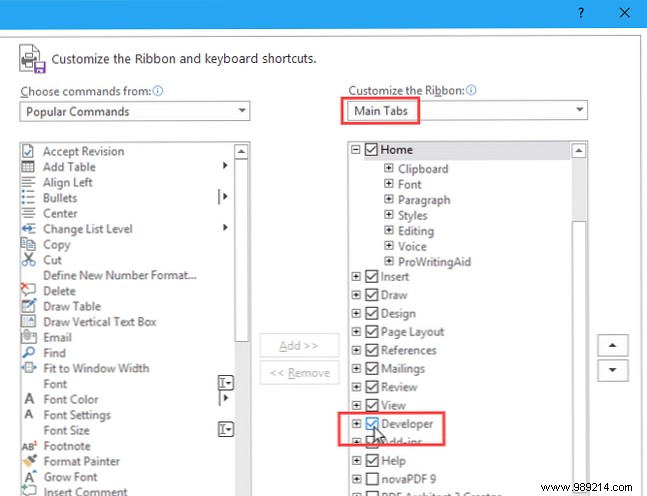The image size is (647, 496).
Task: Click the Accept Revision command icon
Action: point(28,151)
